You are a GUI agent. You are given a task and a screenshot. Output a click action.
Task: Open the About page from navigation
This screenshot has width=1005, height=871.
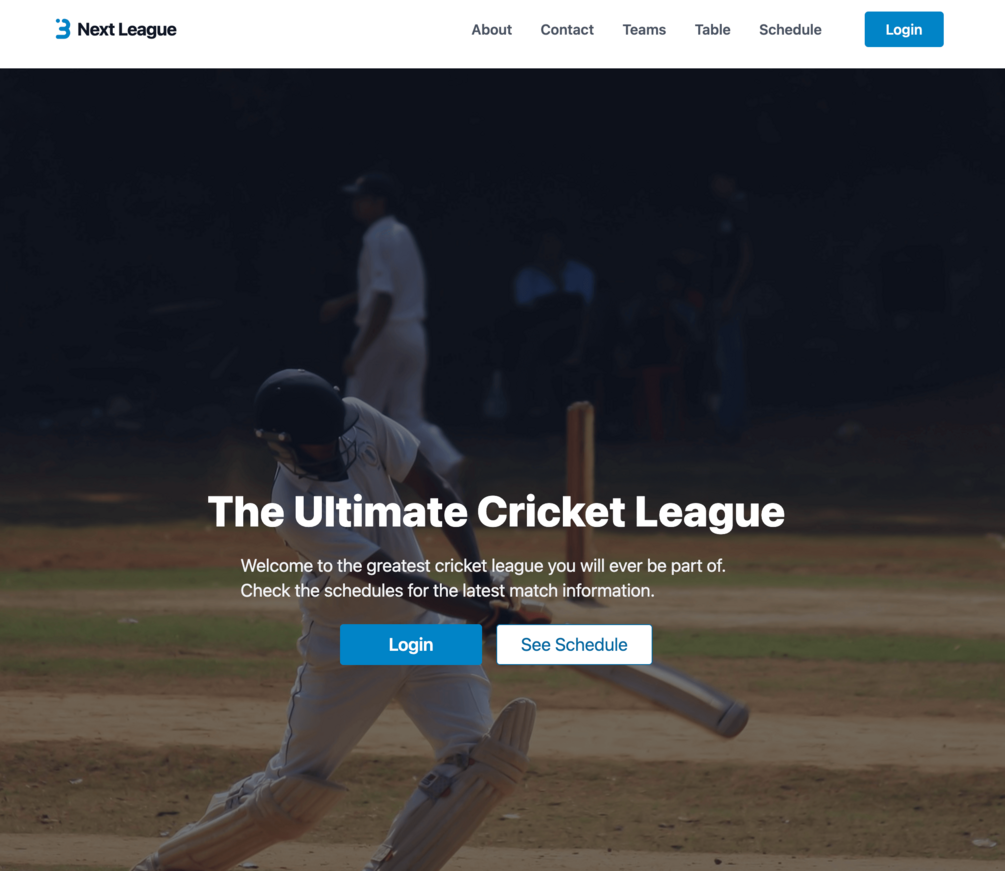pos(492,29)
